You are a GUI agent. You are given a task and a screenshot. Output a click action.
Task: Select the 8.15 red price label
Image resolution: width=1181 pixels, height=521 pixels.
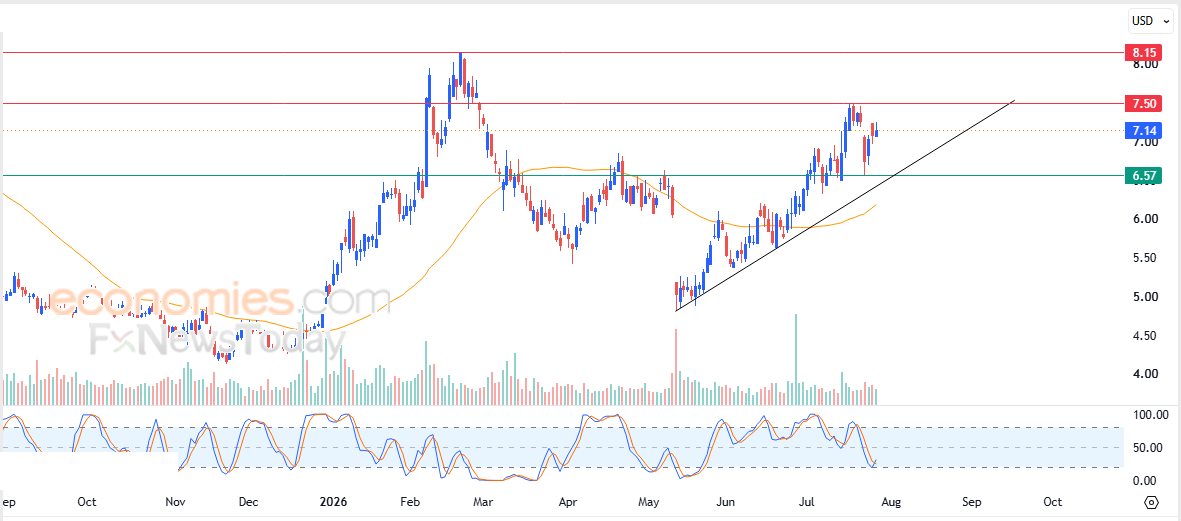tap(1143, 53)
